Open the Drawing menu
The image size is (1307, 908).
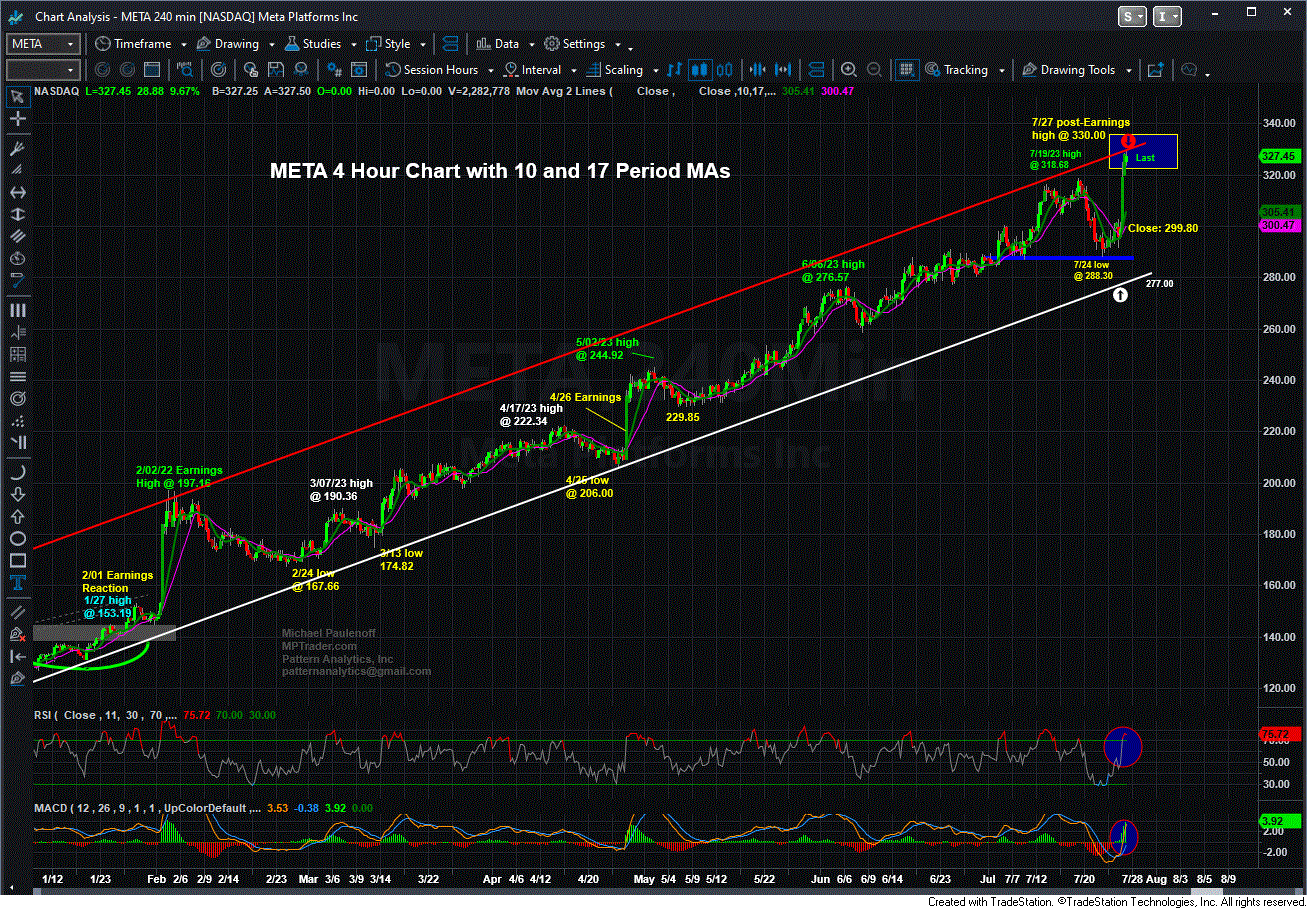click(x=227, y=44)
